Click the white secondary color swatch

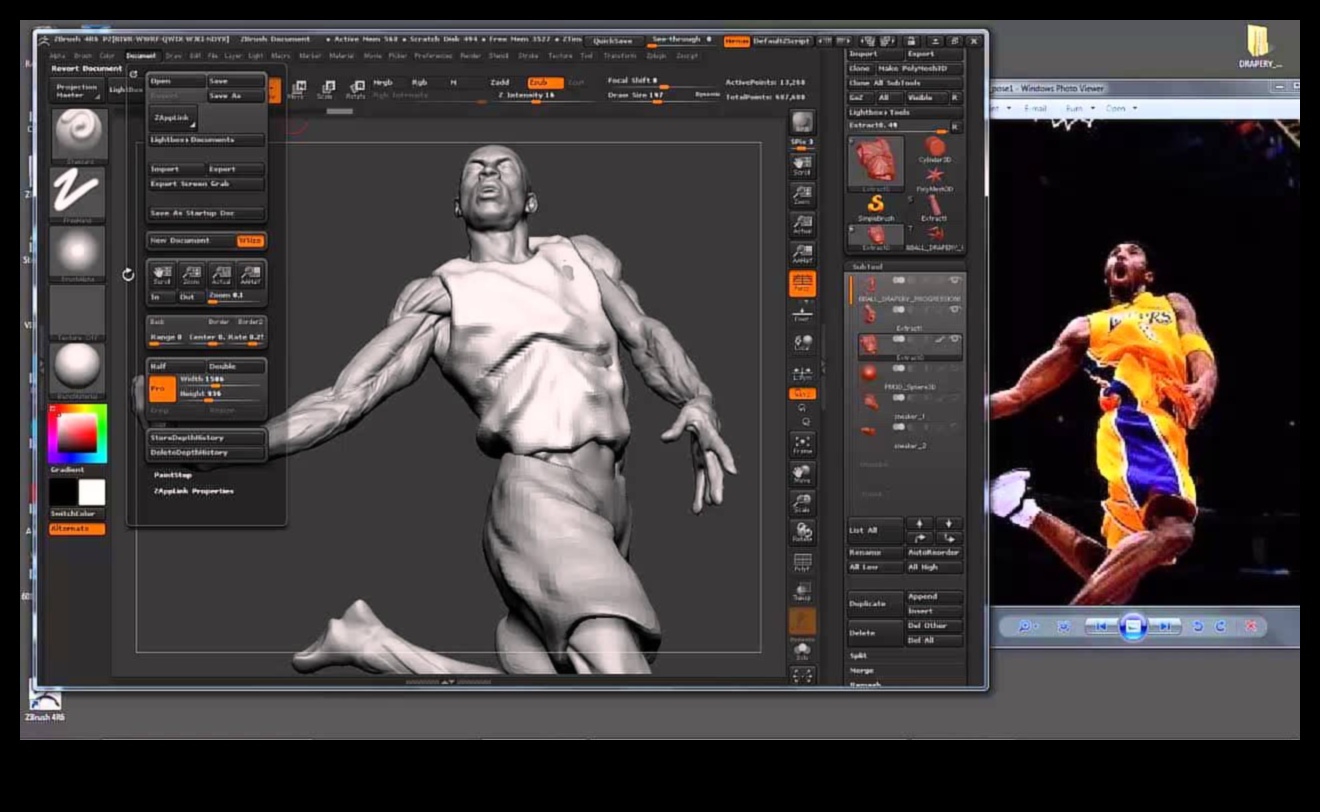pyautogui.click(x=92, y=492)
